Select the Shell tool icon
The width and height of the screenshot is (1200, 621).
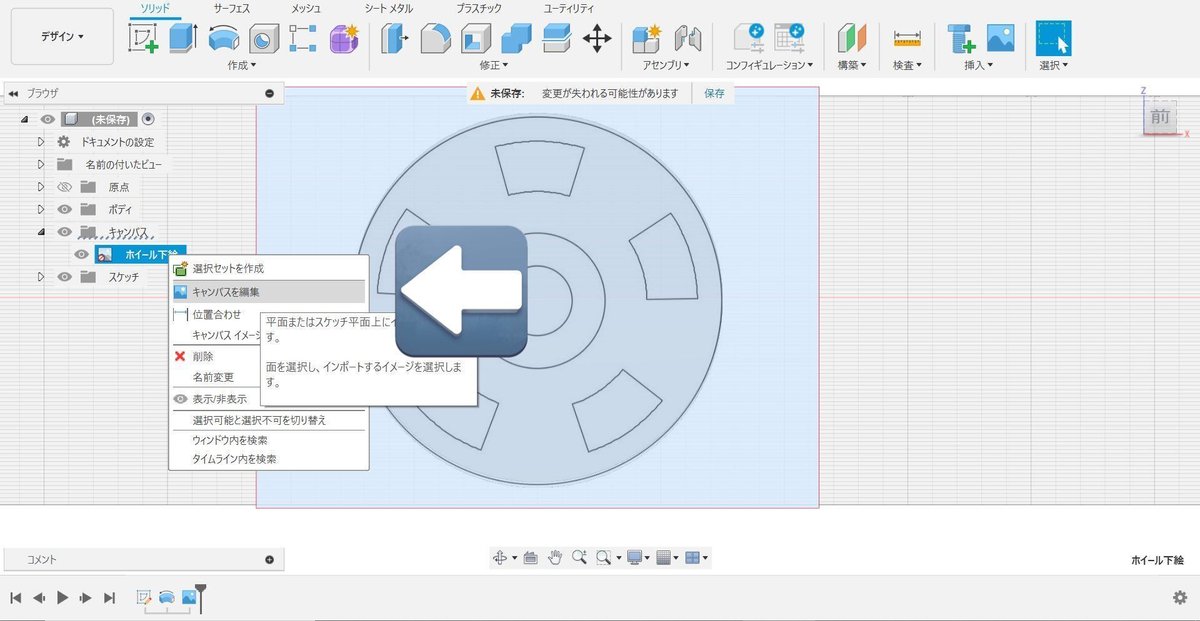tap(475, 39)
